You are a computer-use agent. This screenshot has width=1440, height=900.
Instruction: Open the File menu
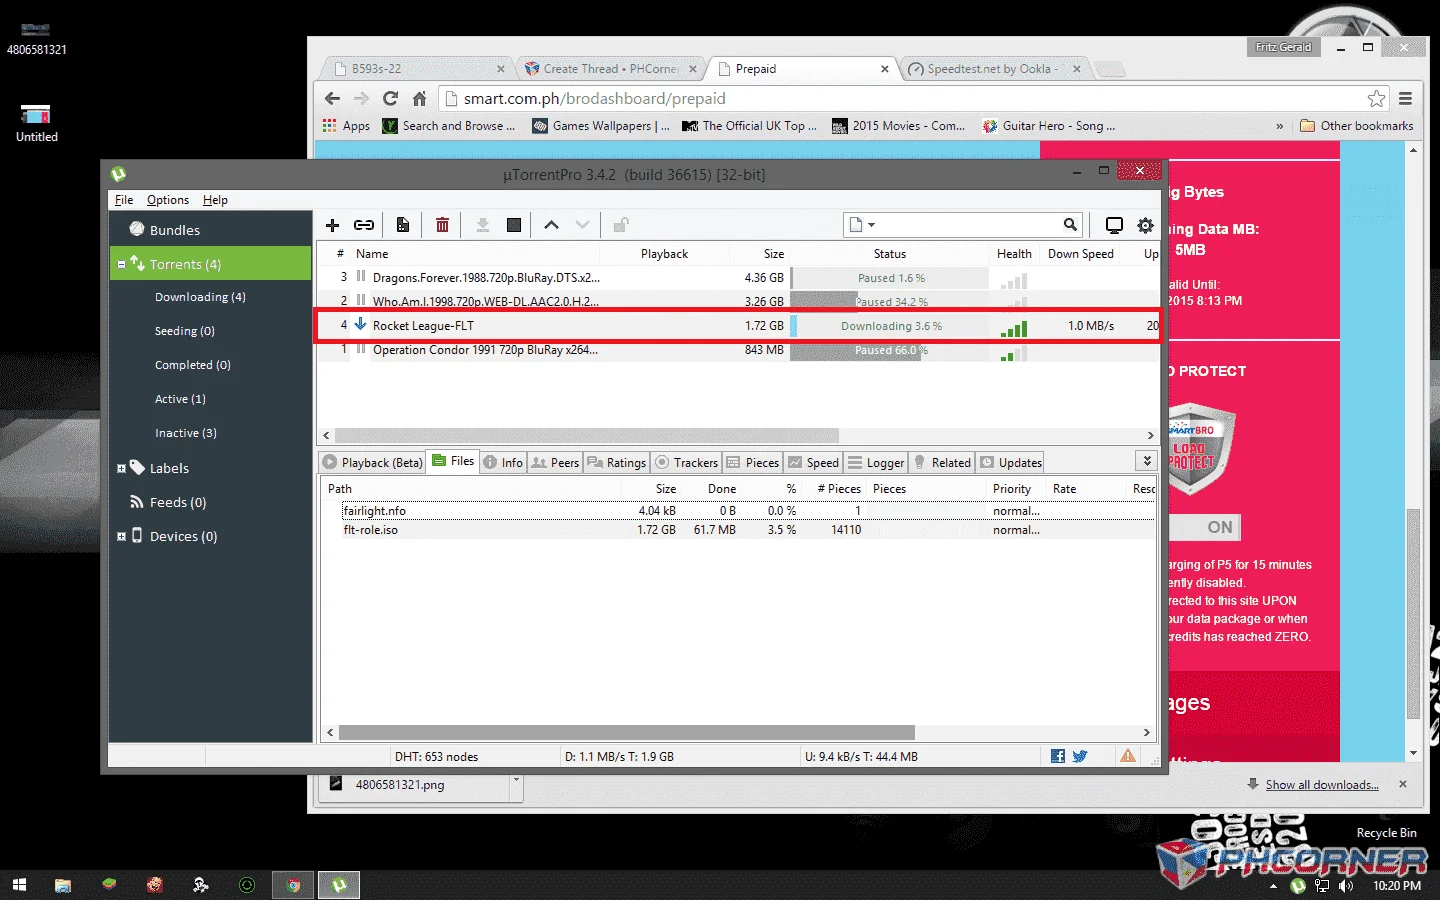(124, 200)
